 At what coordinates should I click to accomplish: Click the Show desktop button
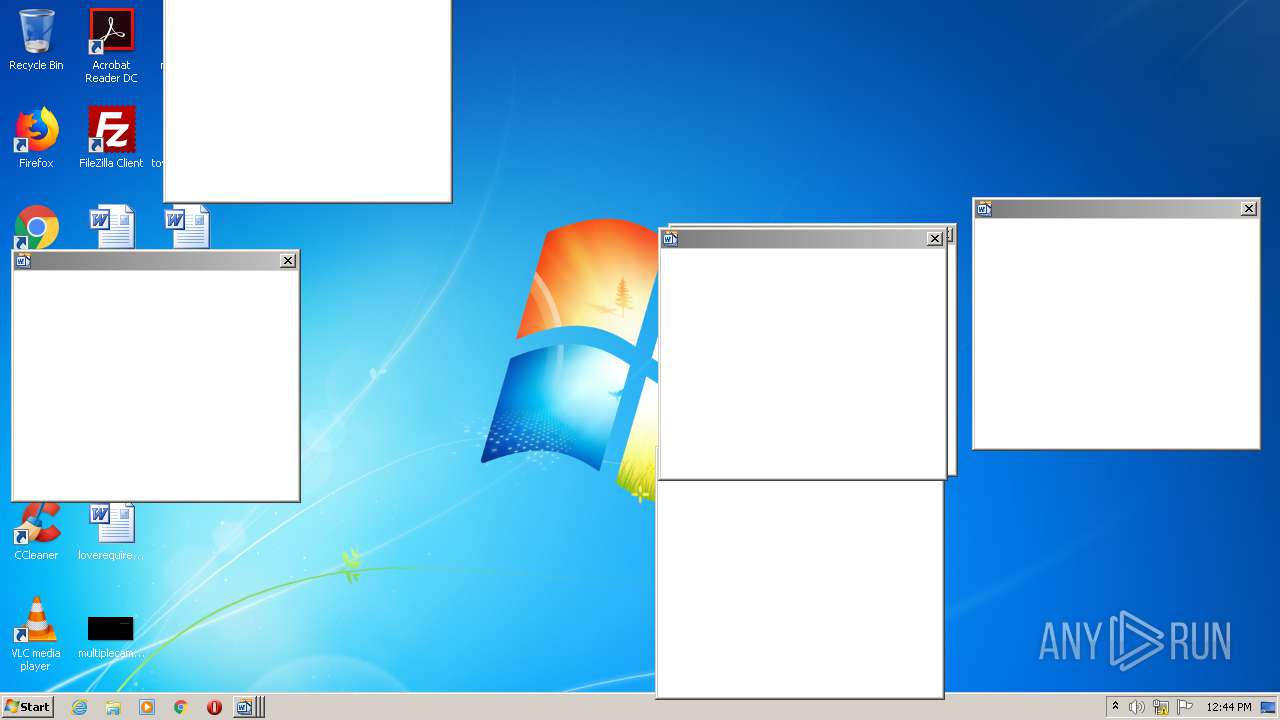click(1269, 707)
